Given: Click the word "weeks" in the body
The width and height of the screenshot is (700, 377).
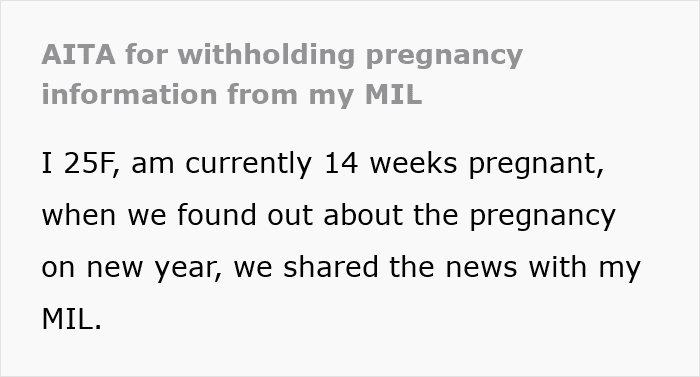Looking at the screenshot, I should (x=414, y=163).
